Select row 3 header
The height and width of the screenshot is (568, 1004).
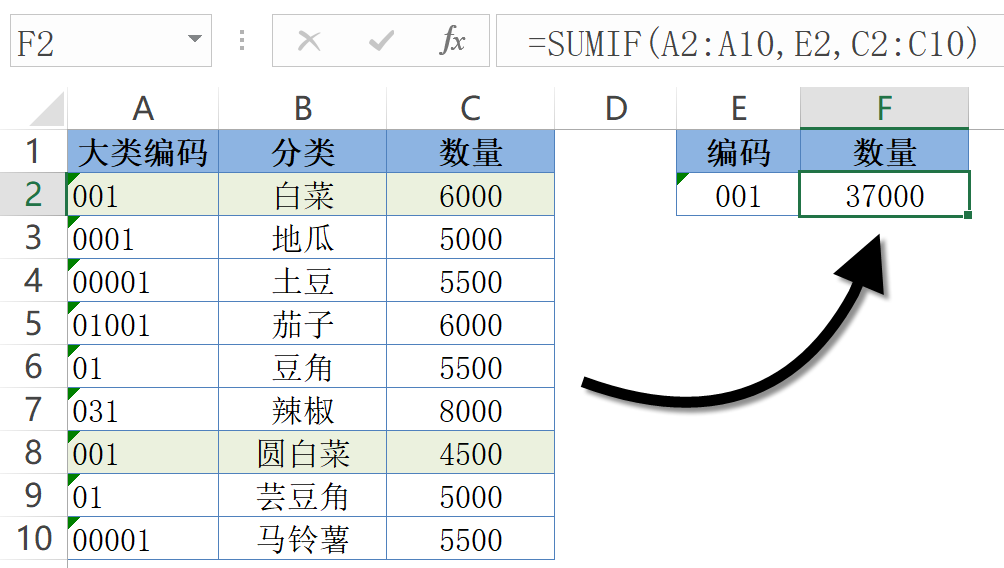[33, 238]
